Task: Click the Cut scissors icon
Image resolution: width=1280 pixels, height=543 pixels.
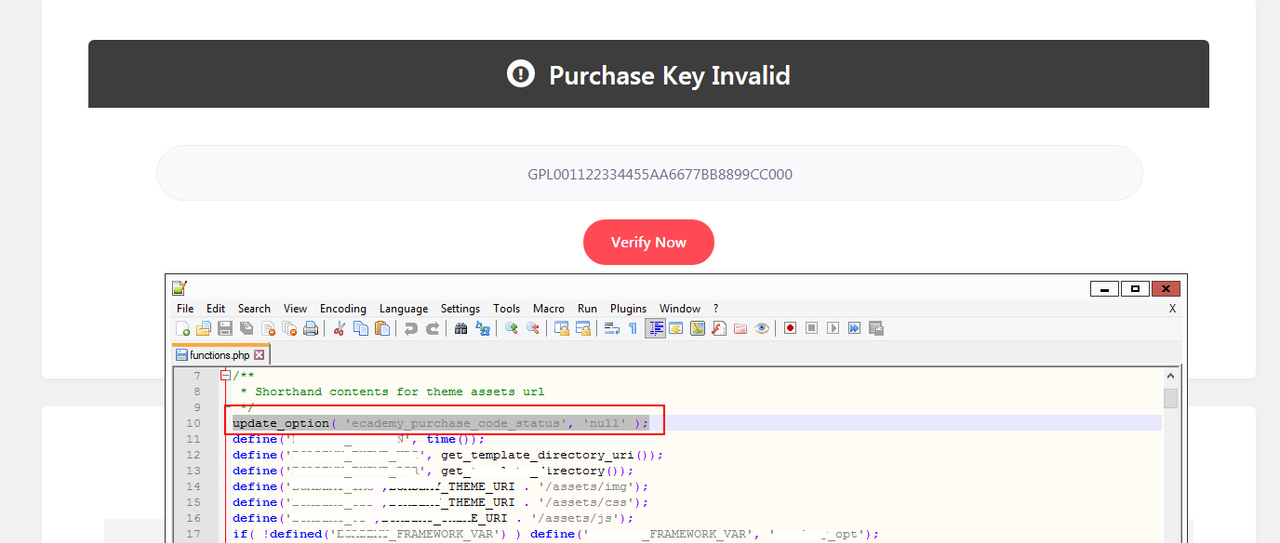Action: [x=339, y=328]
